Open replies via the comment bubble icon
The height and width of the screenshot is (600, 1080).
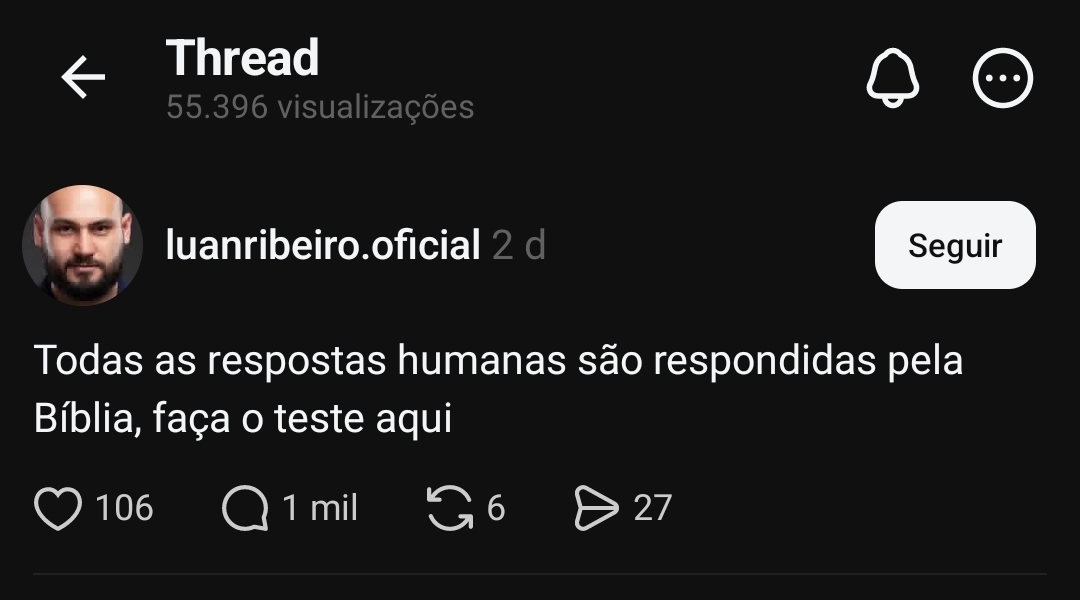coord(245,508)
